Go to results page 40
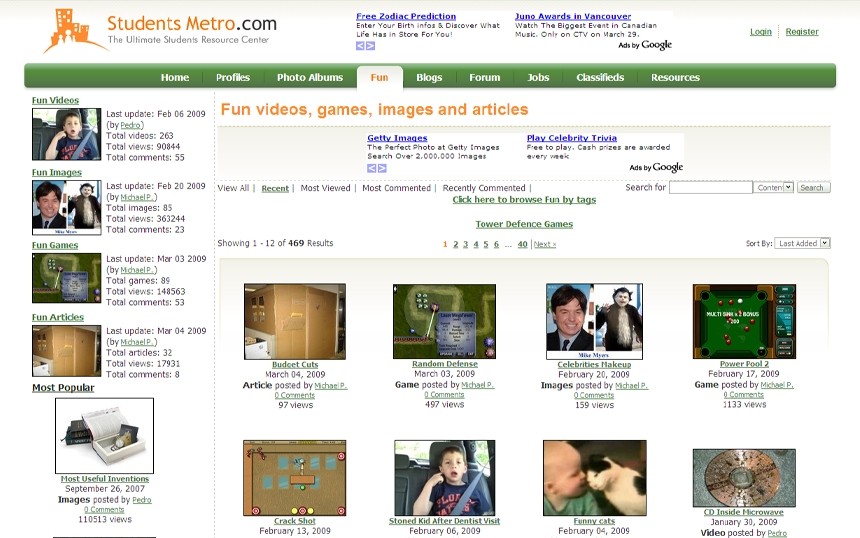This screenshot has width=860, height=538. [x=522, y=245]
